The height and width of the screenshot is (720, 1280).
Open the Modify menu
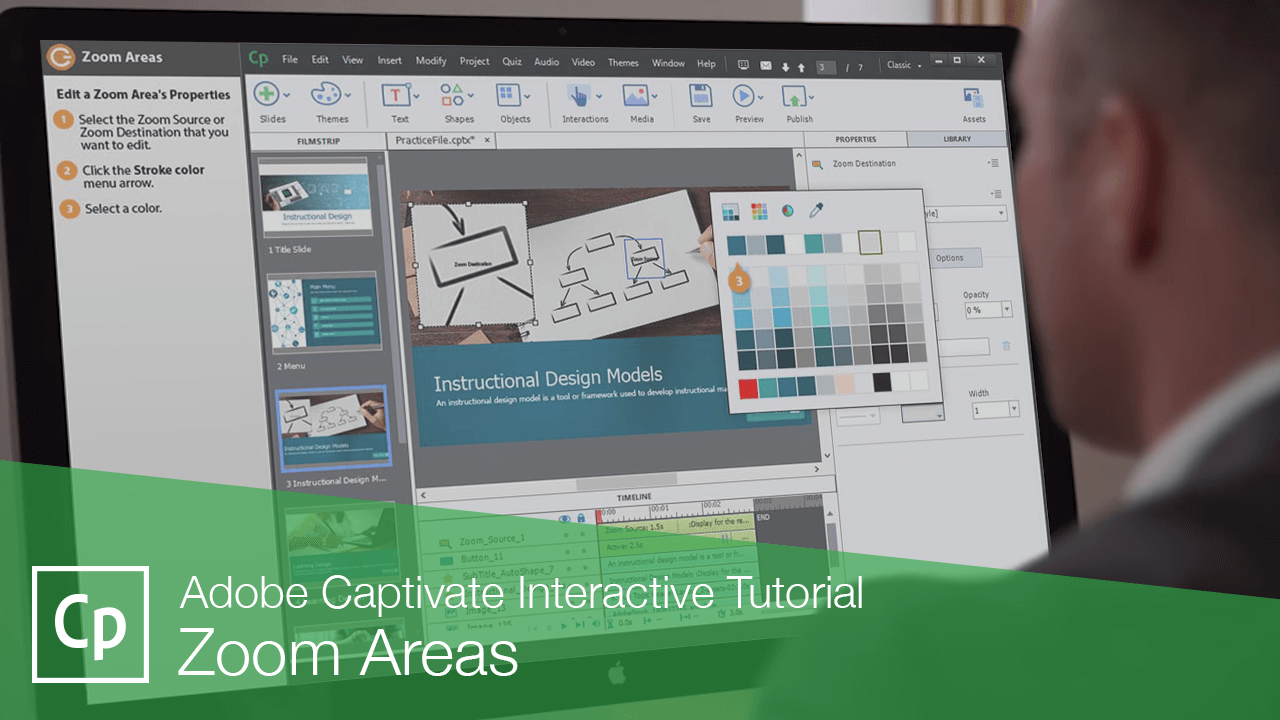tap(430, 62)
